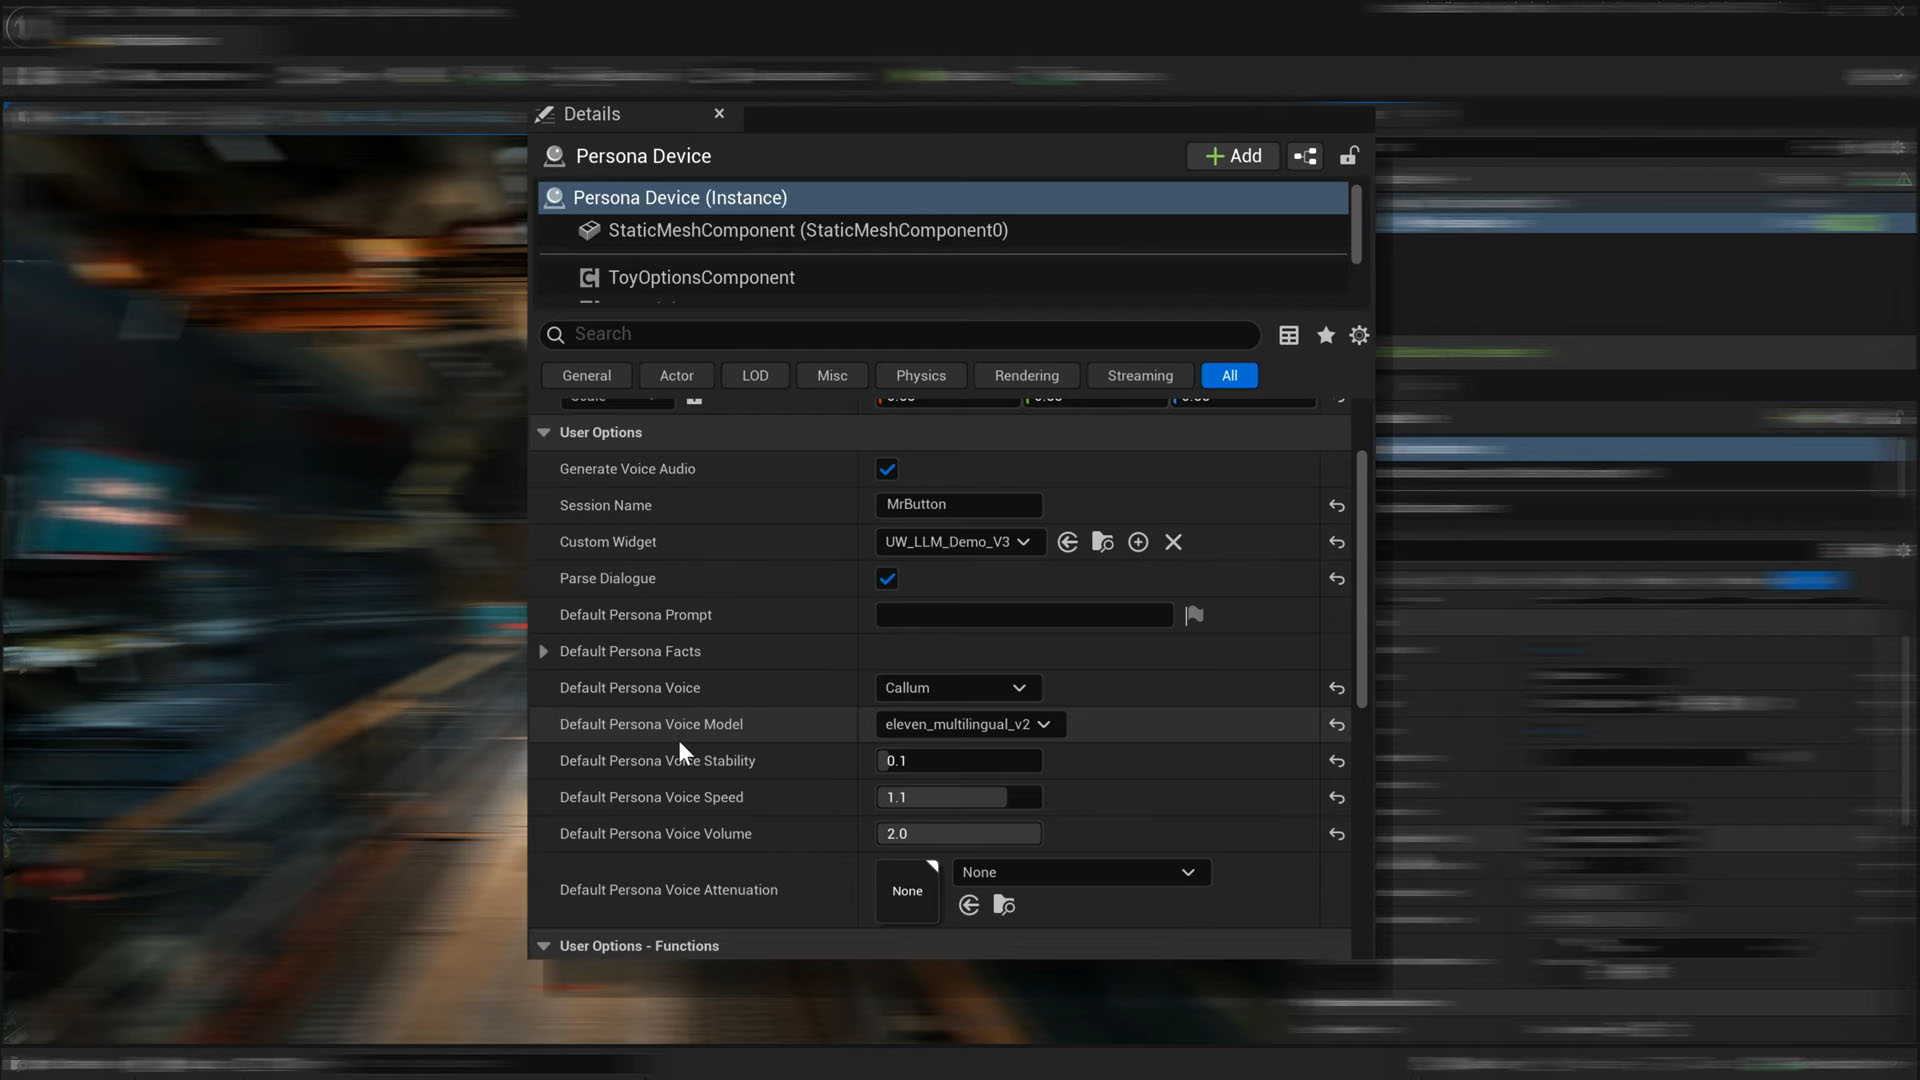Viewport: 1920px width, 1080px height.
Task: Clear Custom Widget with the X icon
Action: click(1173, 542)
